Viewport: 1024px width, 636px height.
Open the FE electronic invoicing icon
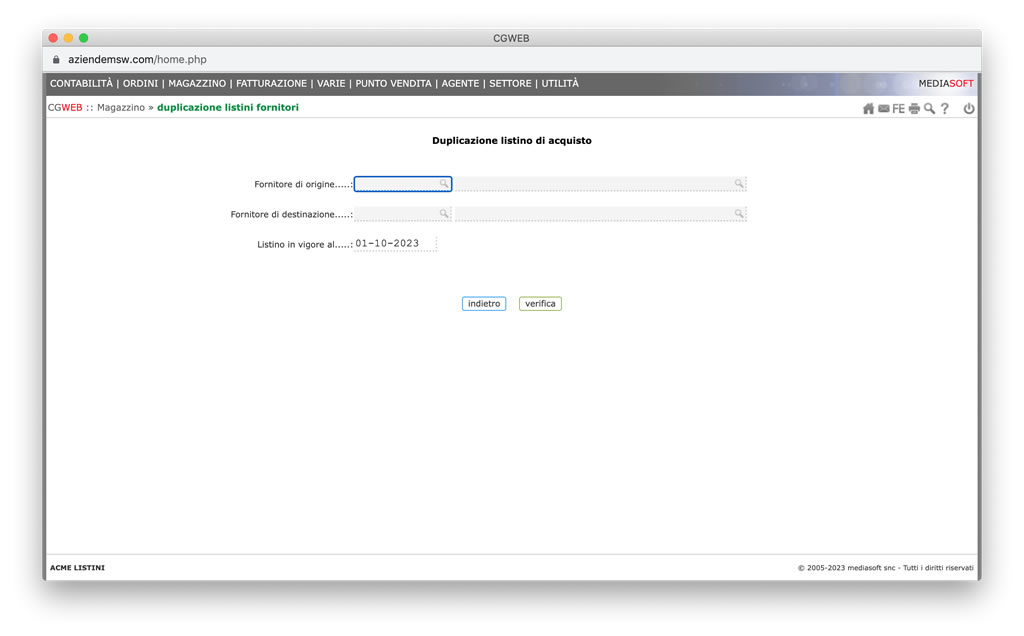[899, 109]
